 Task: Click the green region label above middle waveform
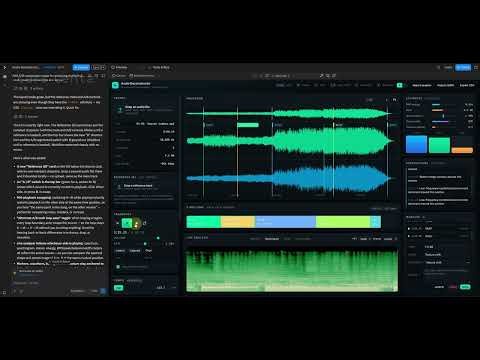pos(248,125)
